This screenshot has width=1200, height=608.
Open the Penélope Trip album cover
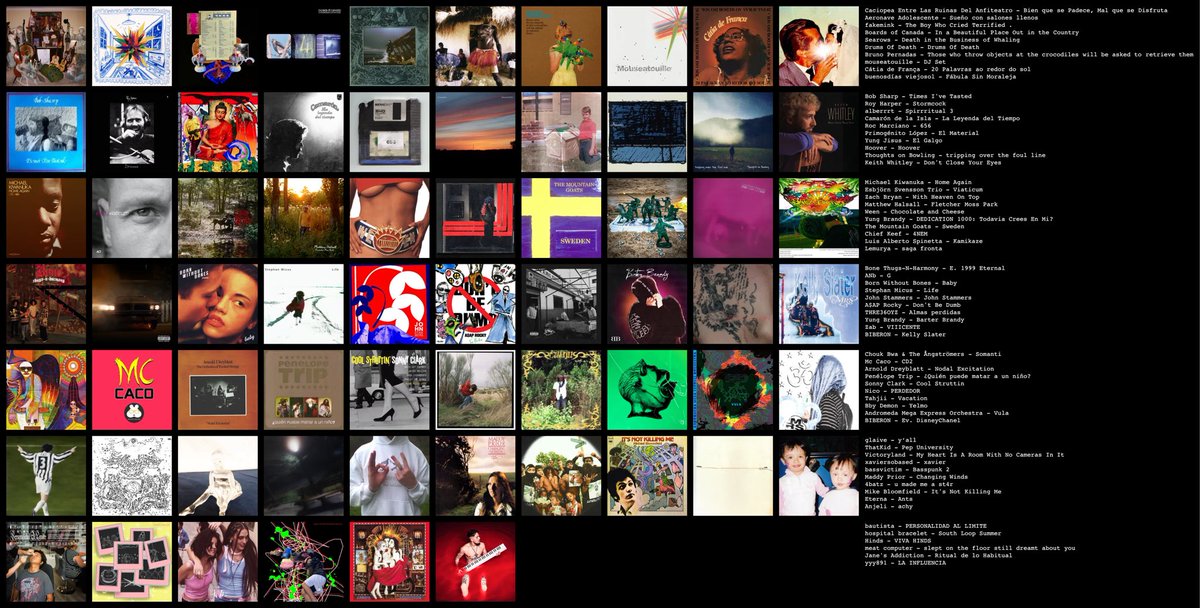tap(303, 390)
